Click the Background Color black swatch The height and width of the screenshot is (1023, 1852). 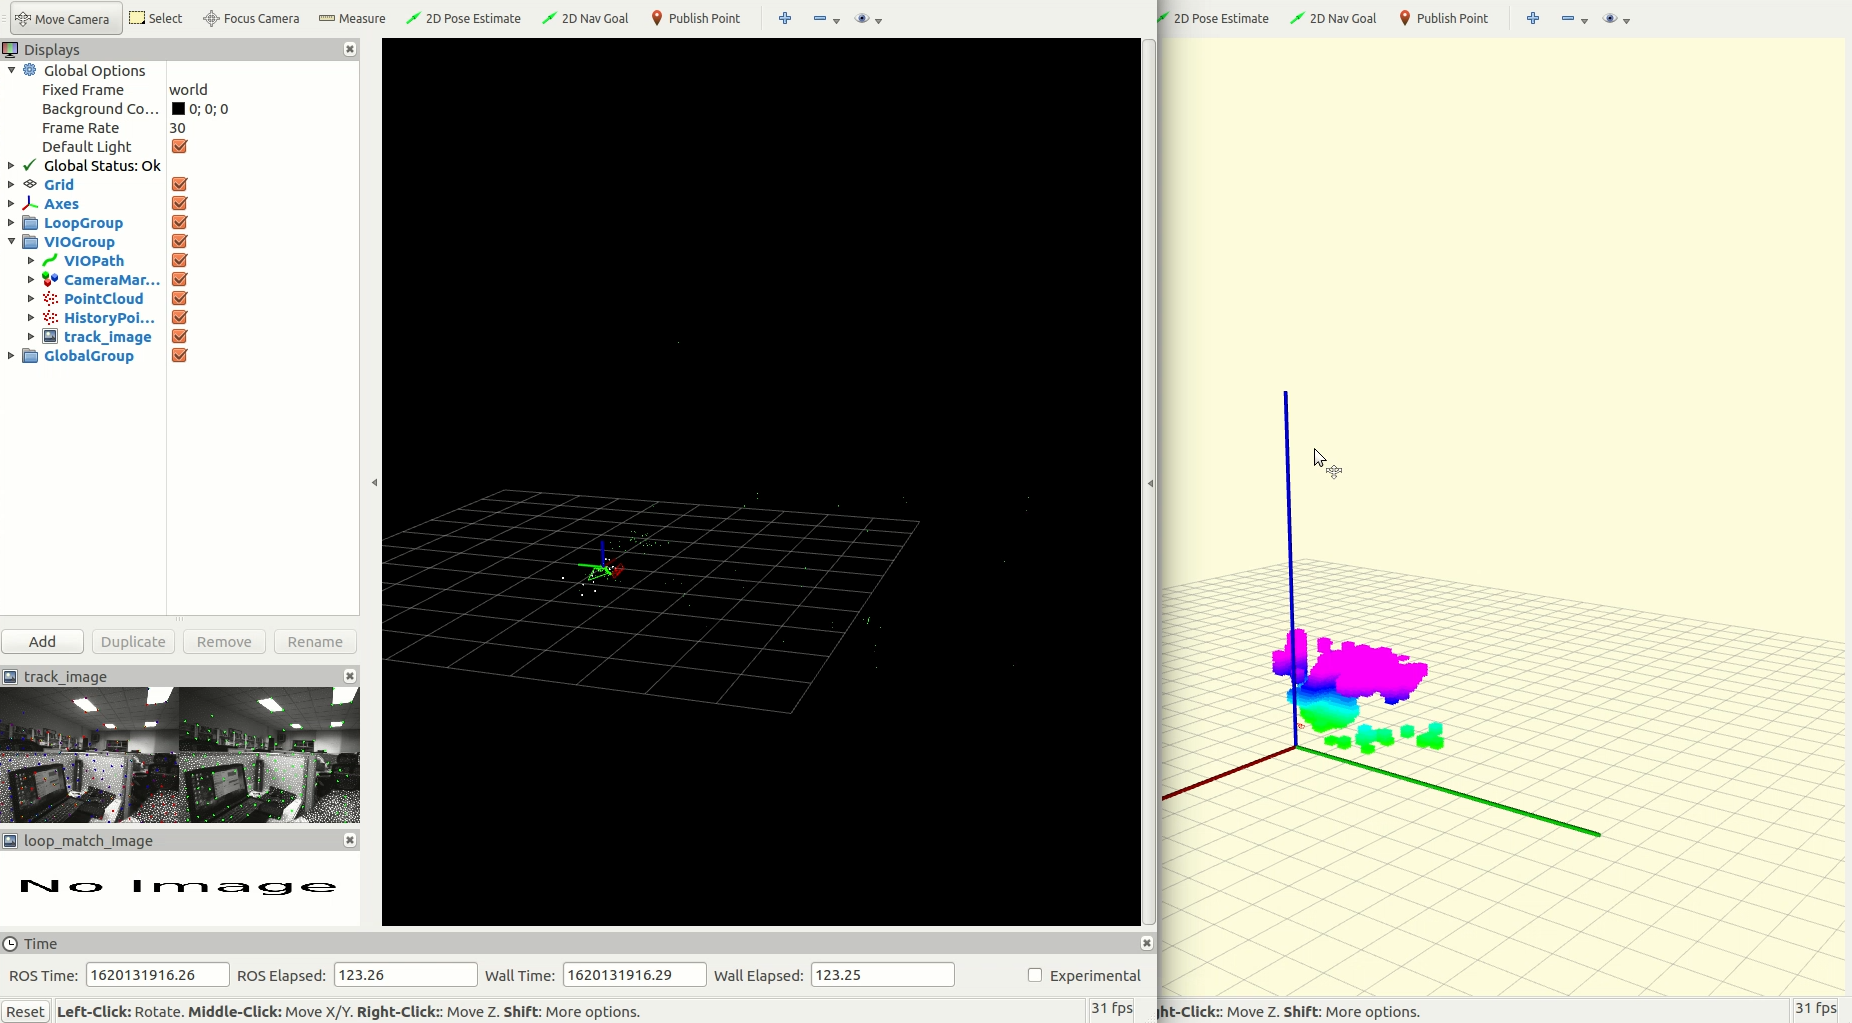coord(178,109)
